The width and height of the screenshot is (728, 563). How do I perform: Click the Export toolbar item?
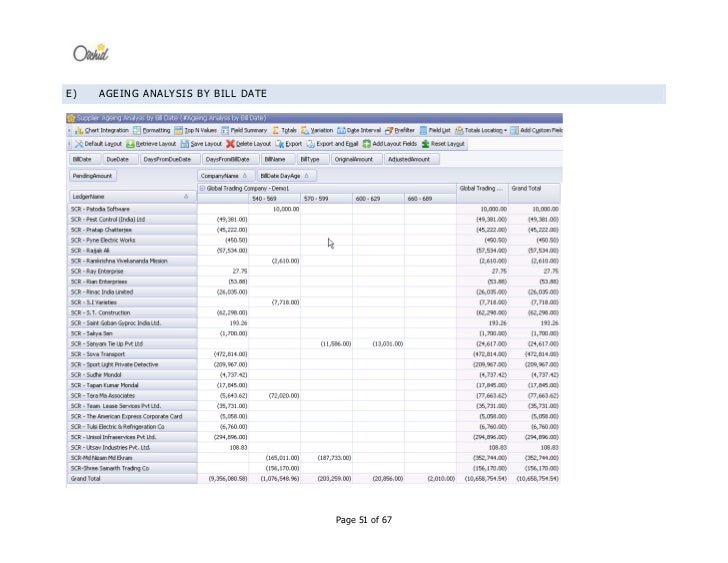tap(288, 144)
